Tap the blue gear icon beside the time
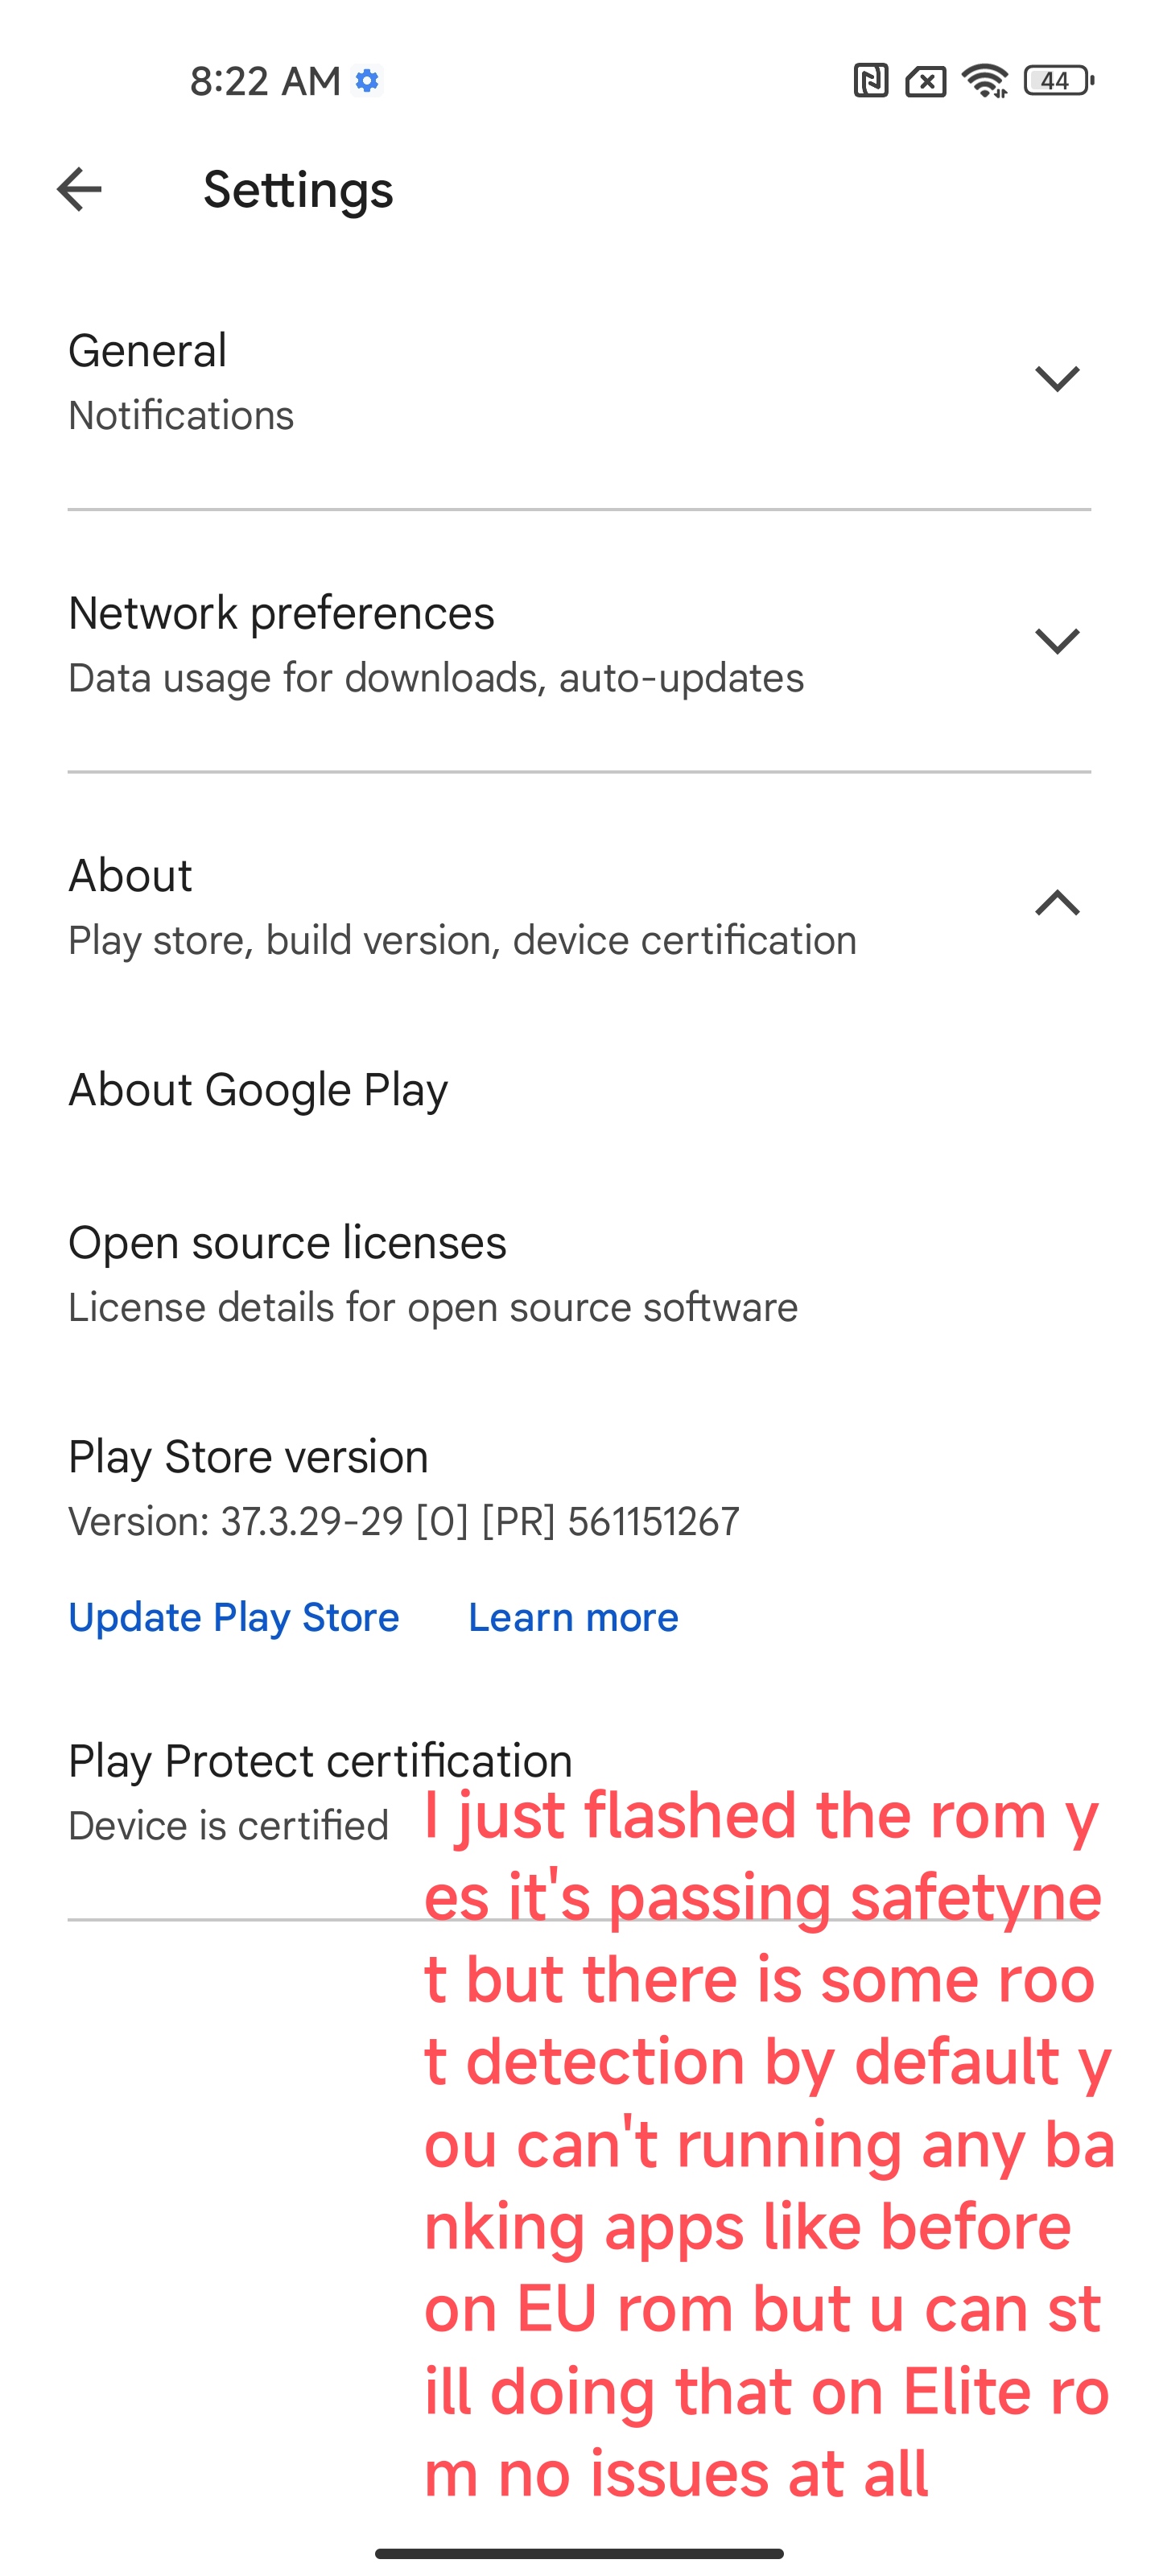This screenshot has width=1159, height=2576. (x=367, y=80)
